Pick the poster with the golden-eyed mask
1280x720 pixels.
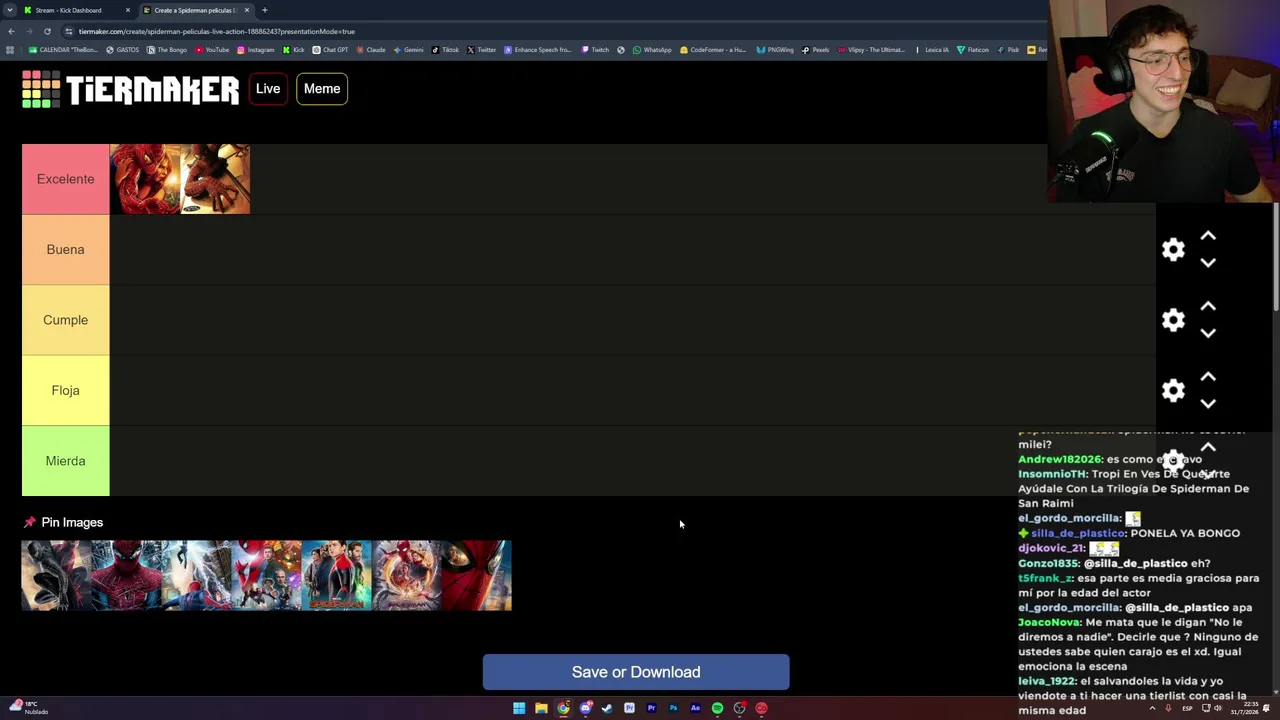[x=477, y=576]
